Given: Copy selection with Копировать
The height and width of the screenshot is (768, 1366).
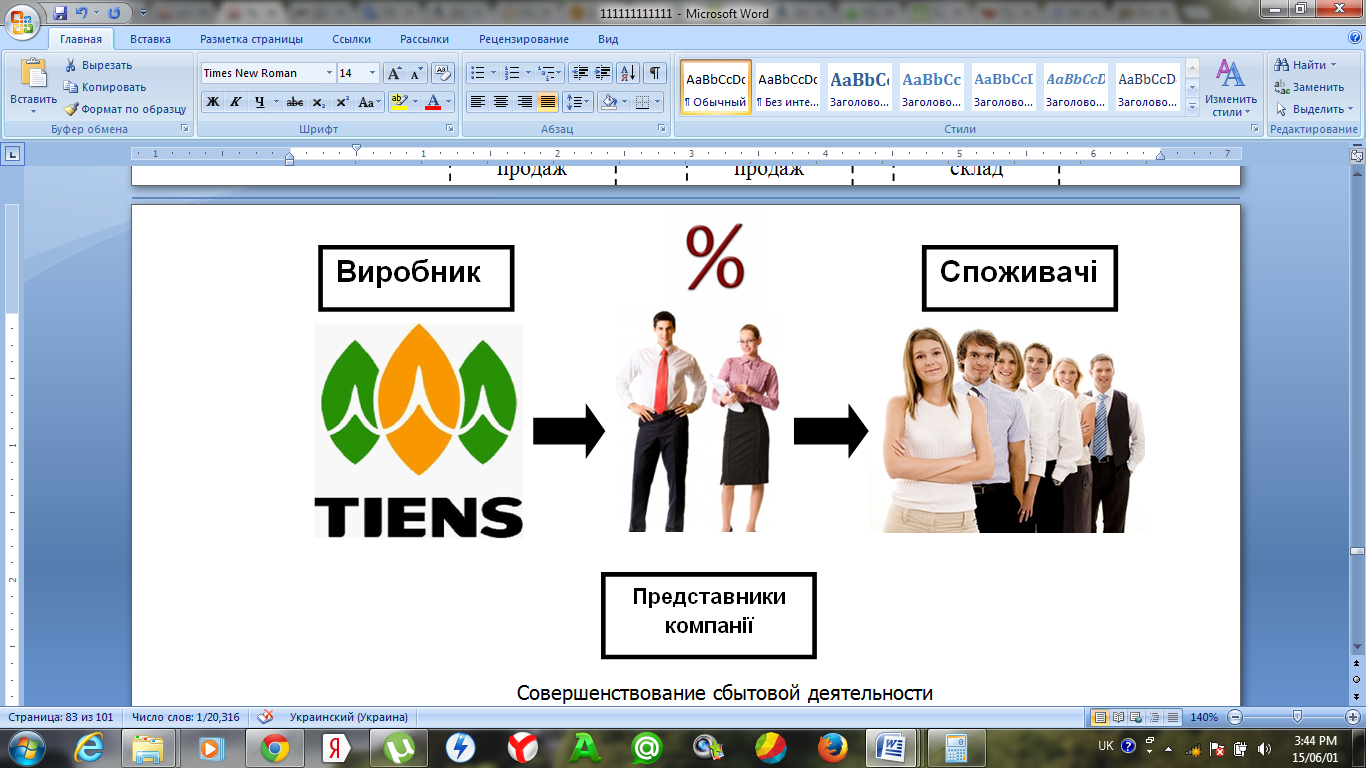Looking at the screenshot, I should 105,87.
